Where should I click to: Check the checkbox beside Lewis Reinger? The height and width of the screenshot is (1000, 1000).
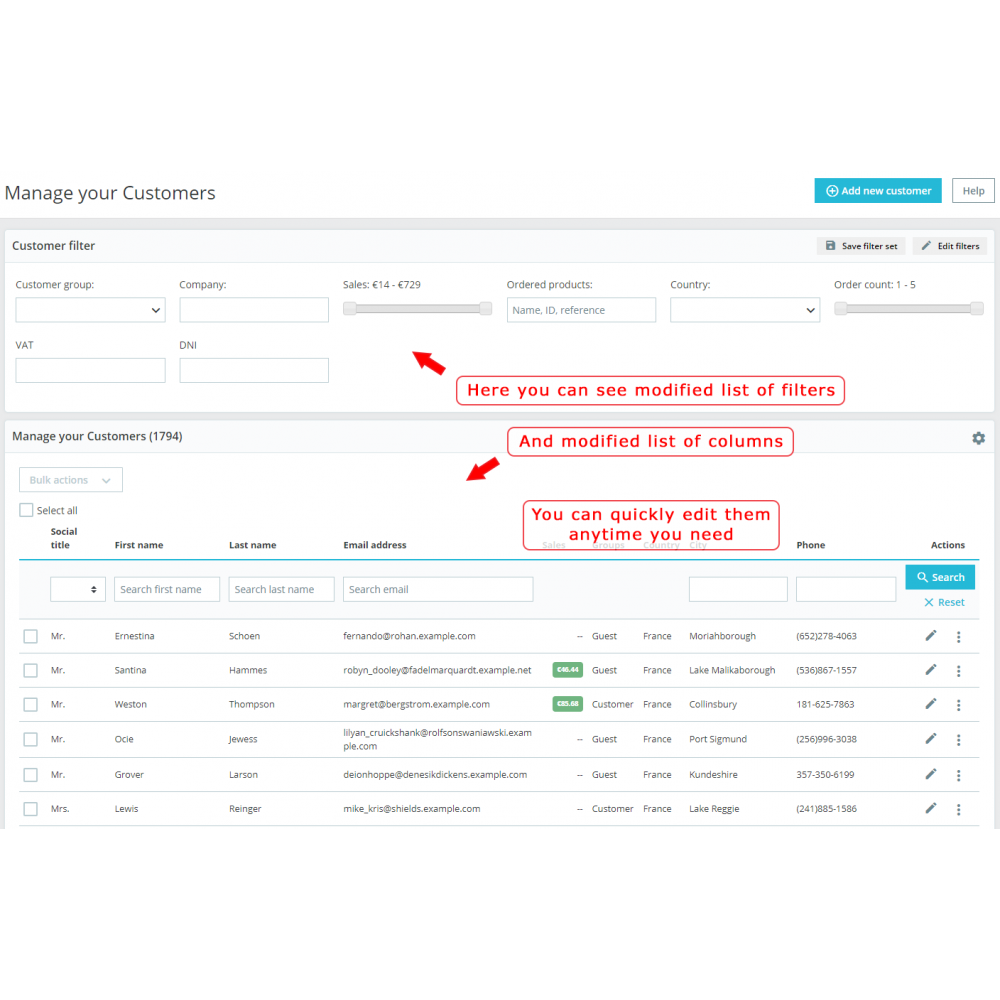coord(29,808)
